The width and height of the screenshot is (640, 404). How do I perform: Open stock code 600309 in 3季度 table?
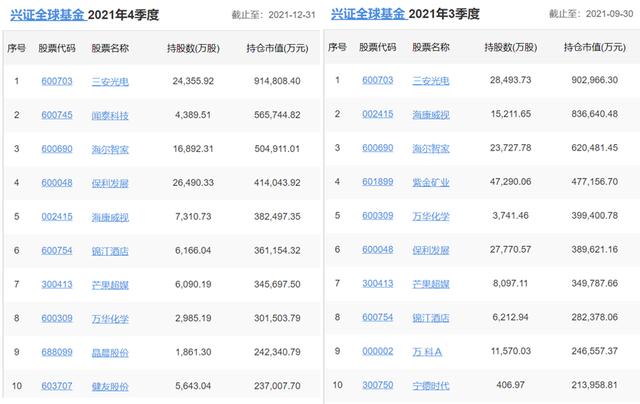(x=378, y=215)
